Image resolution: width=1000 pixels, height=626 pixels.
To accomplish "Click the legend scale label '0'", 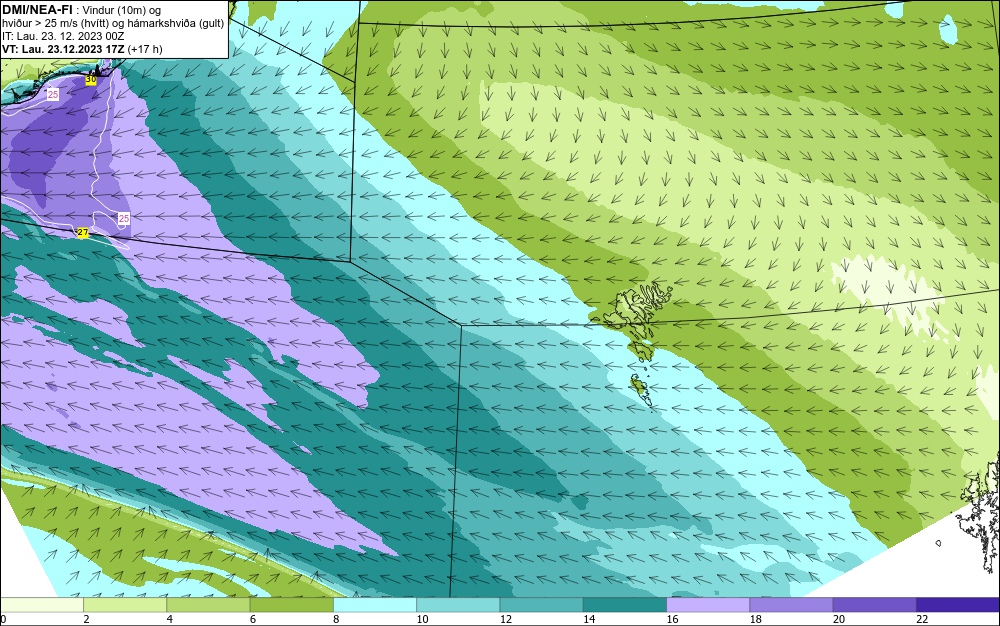I will pos(3,619).
